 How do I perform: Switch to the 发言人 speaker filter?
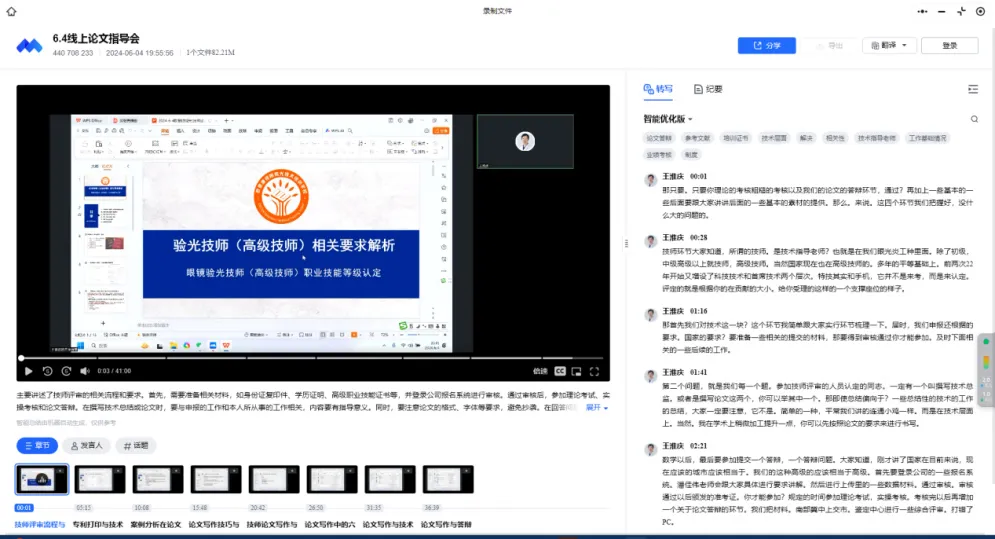tap(85, 445)
